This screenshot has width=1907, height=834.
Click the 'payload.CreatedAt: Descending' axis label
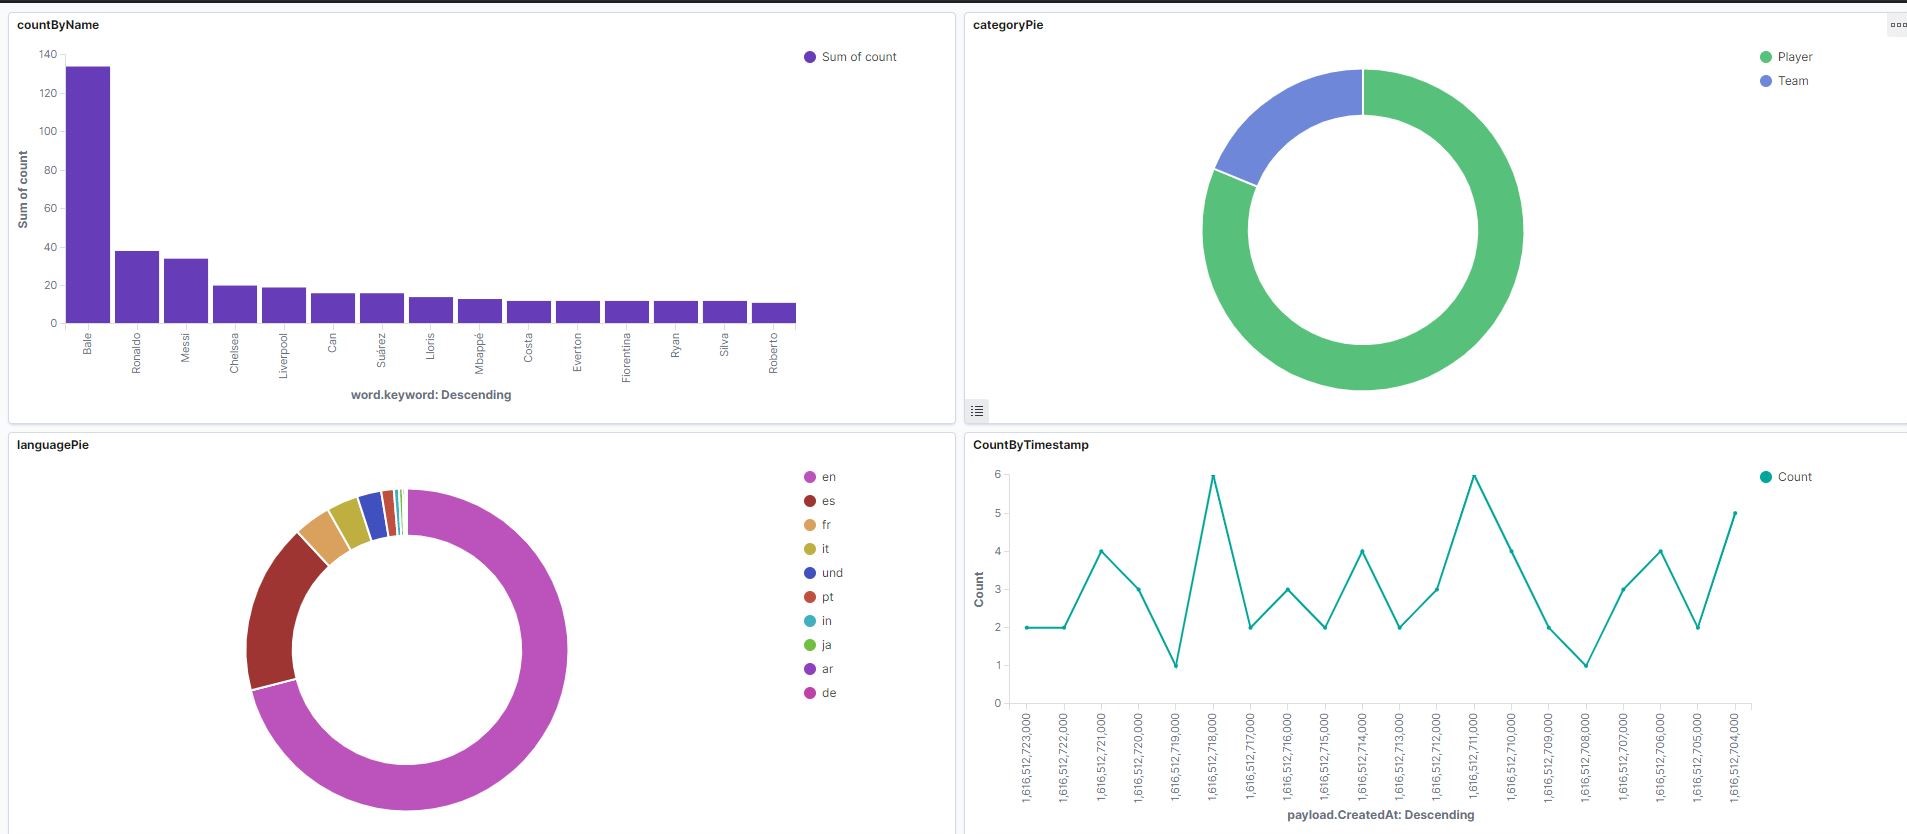click(x=1381, y=815)
